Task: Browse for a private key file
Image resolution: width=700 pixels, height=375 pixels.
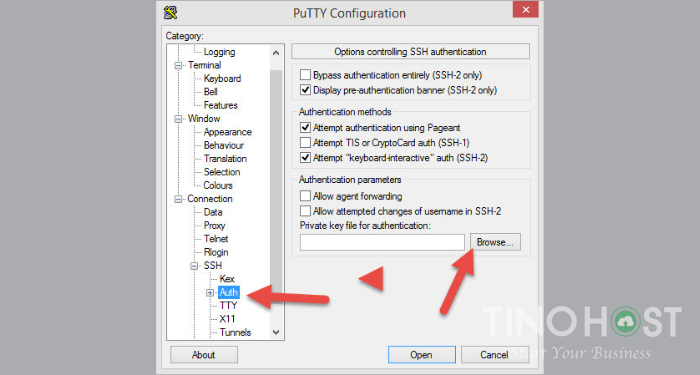Action: (x=495, y=242)
